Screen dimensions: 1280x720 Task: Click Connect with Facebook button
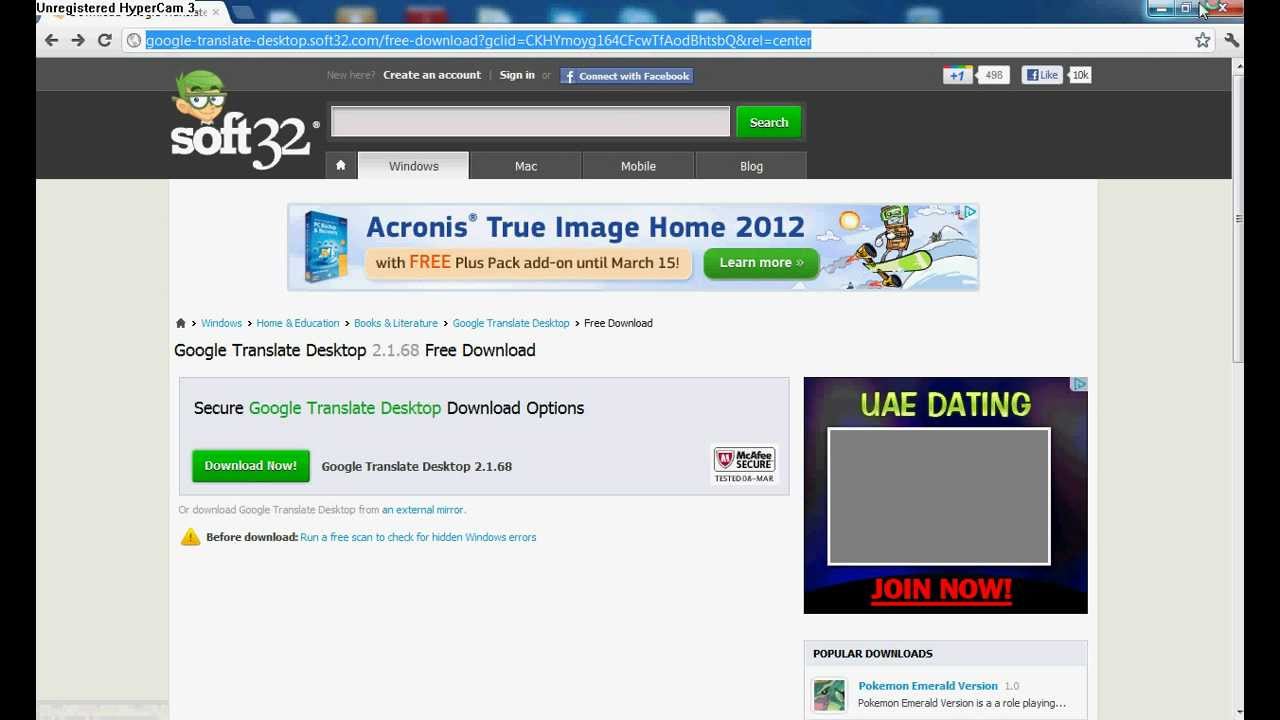627,76
